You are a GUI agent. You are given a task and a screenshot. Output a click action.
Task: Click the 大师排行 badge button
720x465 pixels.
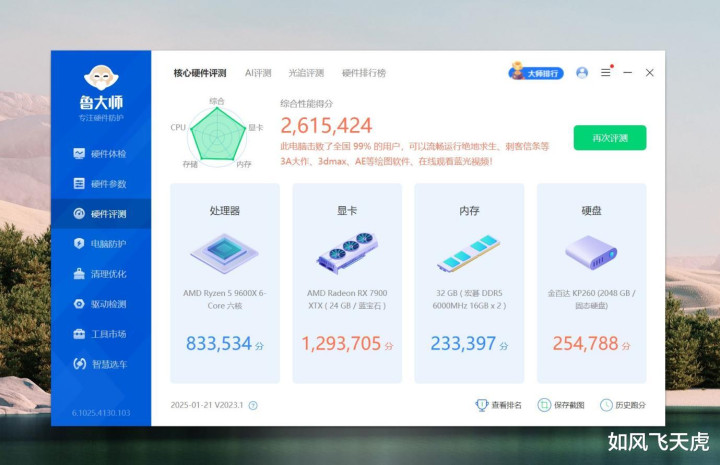(x=536, y=73)
